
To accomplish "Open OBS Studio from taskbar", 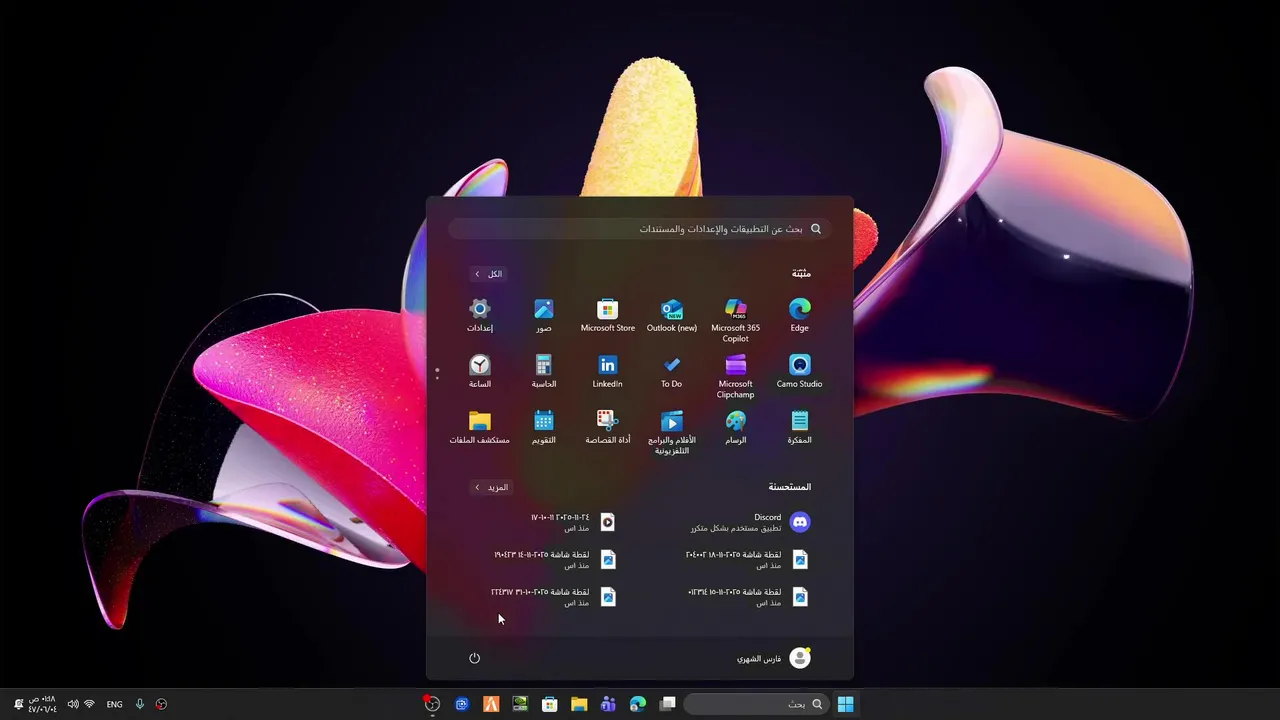I will click(x=432, y=704).
